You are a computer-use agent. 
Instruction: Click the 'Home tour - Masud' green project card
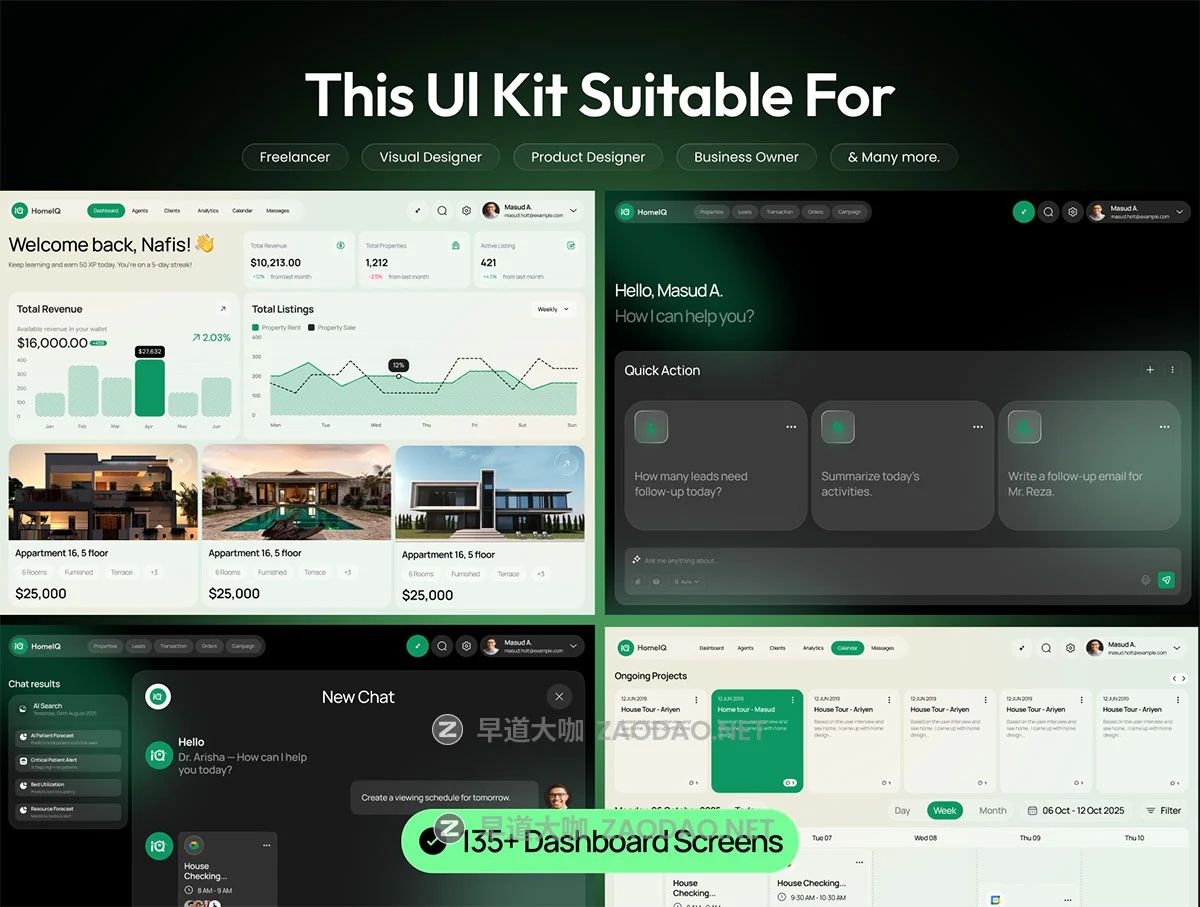pos(757,740)
